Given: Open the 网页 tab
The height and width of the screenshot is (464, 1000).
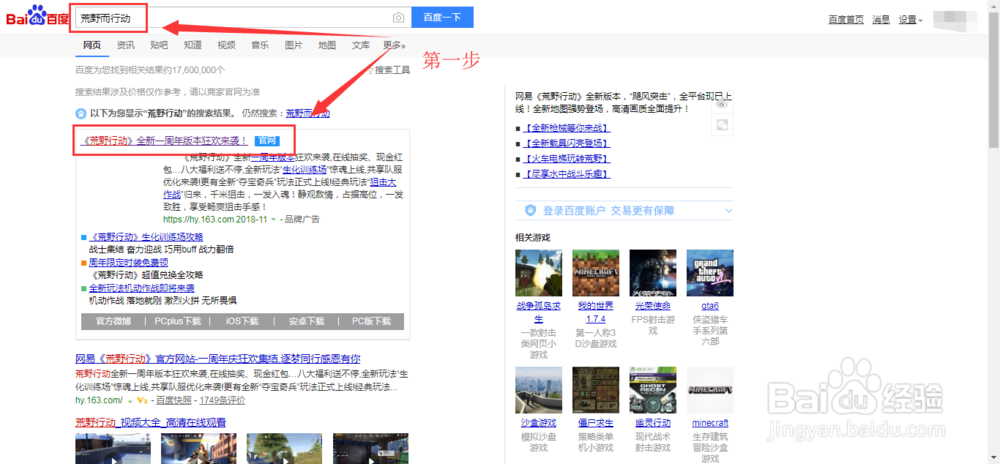Looking at the screenshot, I should tap(92, 45).
